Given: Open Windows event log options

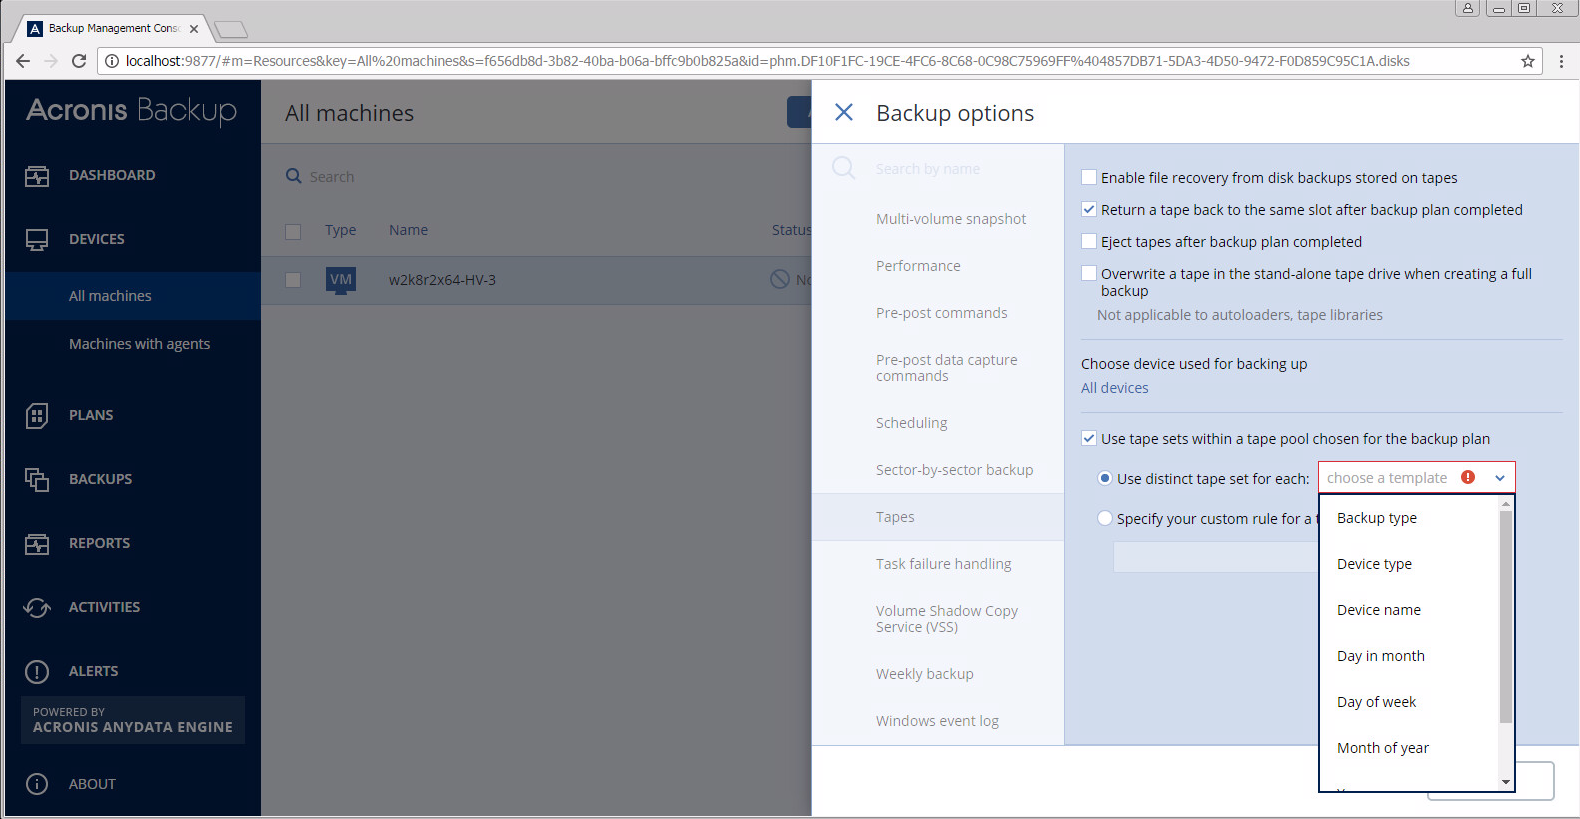Looking at the screenshot, I should coord(938,721).
